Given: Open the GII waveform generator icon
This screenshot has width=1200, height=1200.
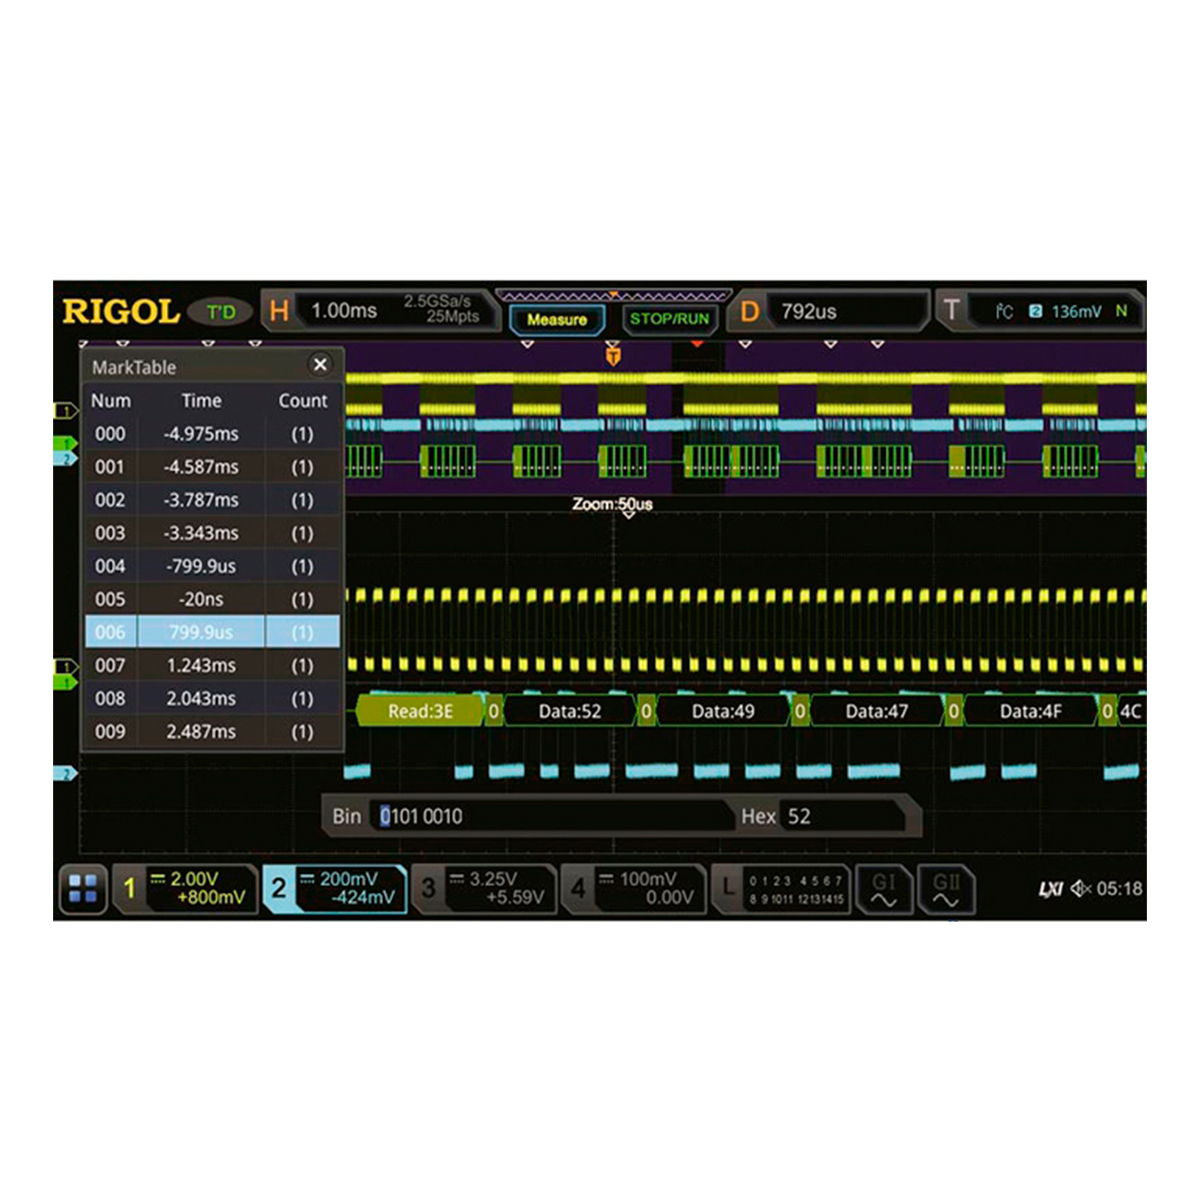Looking at the screenshot, I should coord(945,890).
